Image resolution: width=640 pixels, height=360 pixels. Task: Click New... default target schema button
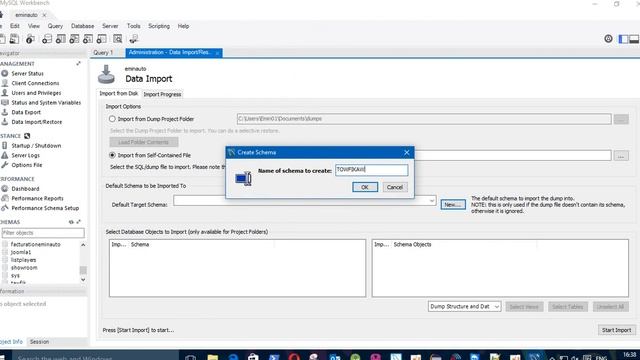[453, 204]
